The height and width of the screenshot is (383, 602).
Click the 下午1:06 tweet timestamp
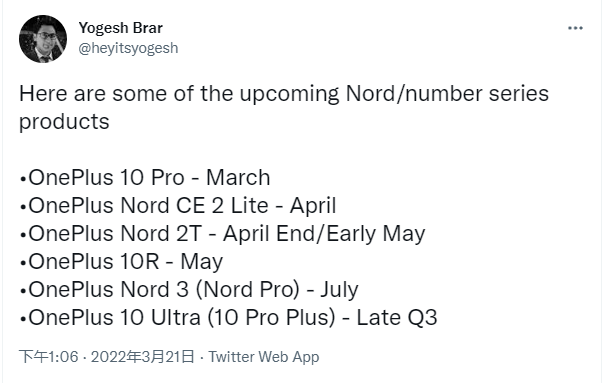(48, 357)
